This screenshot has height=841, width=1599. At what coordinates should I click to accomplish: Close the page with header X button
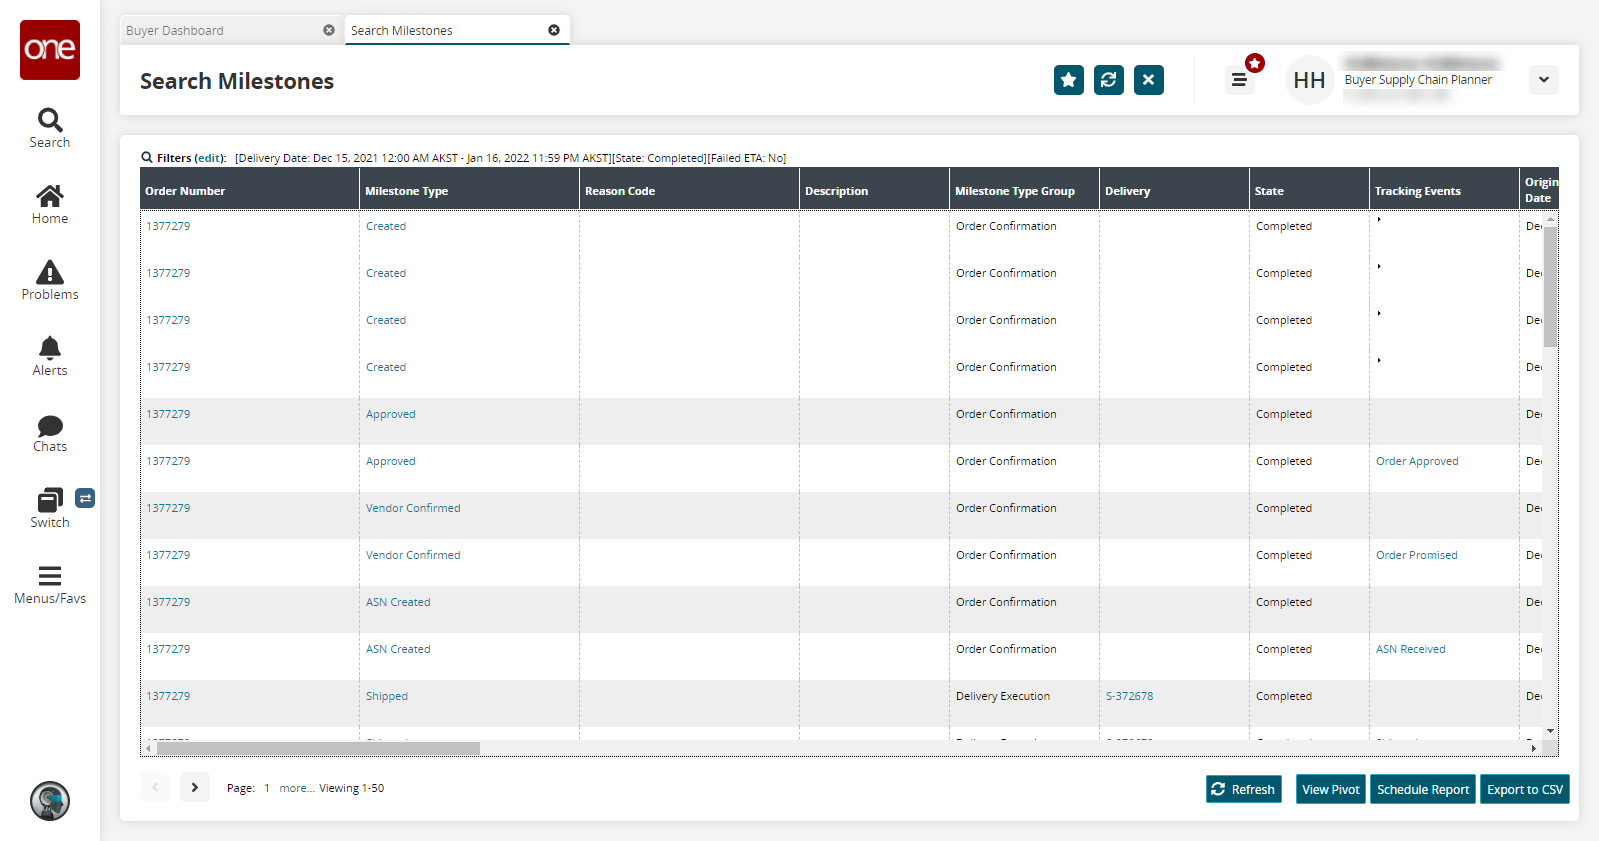(x=1148, y=80)
